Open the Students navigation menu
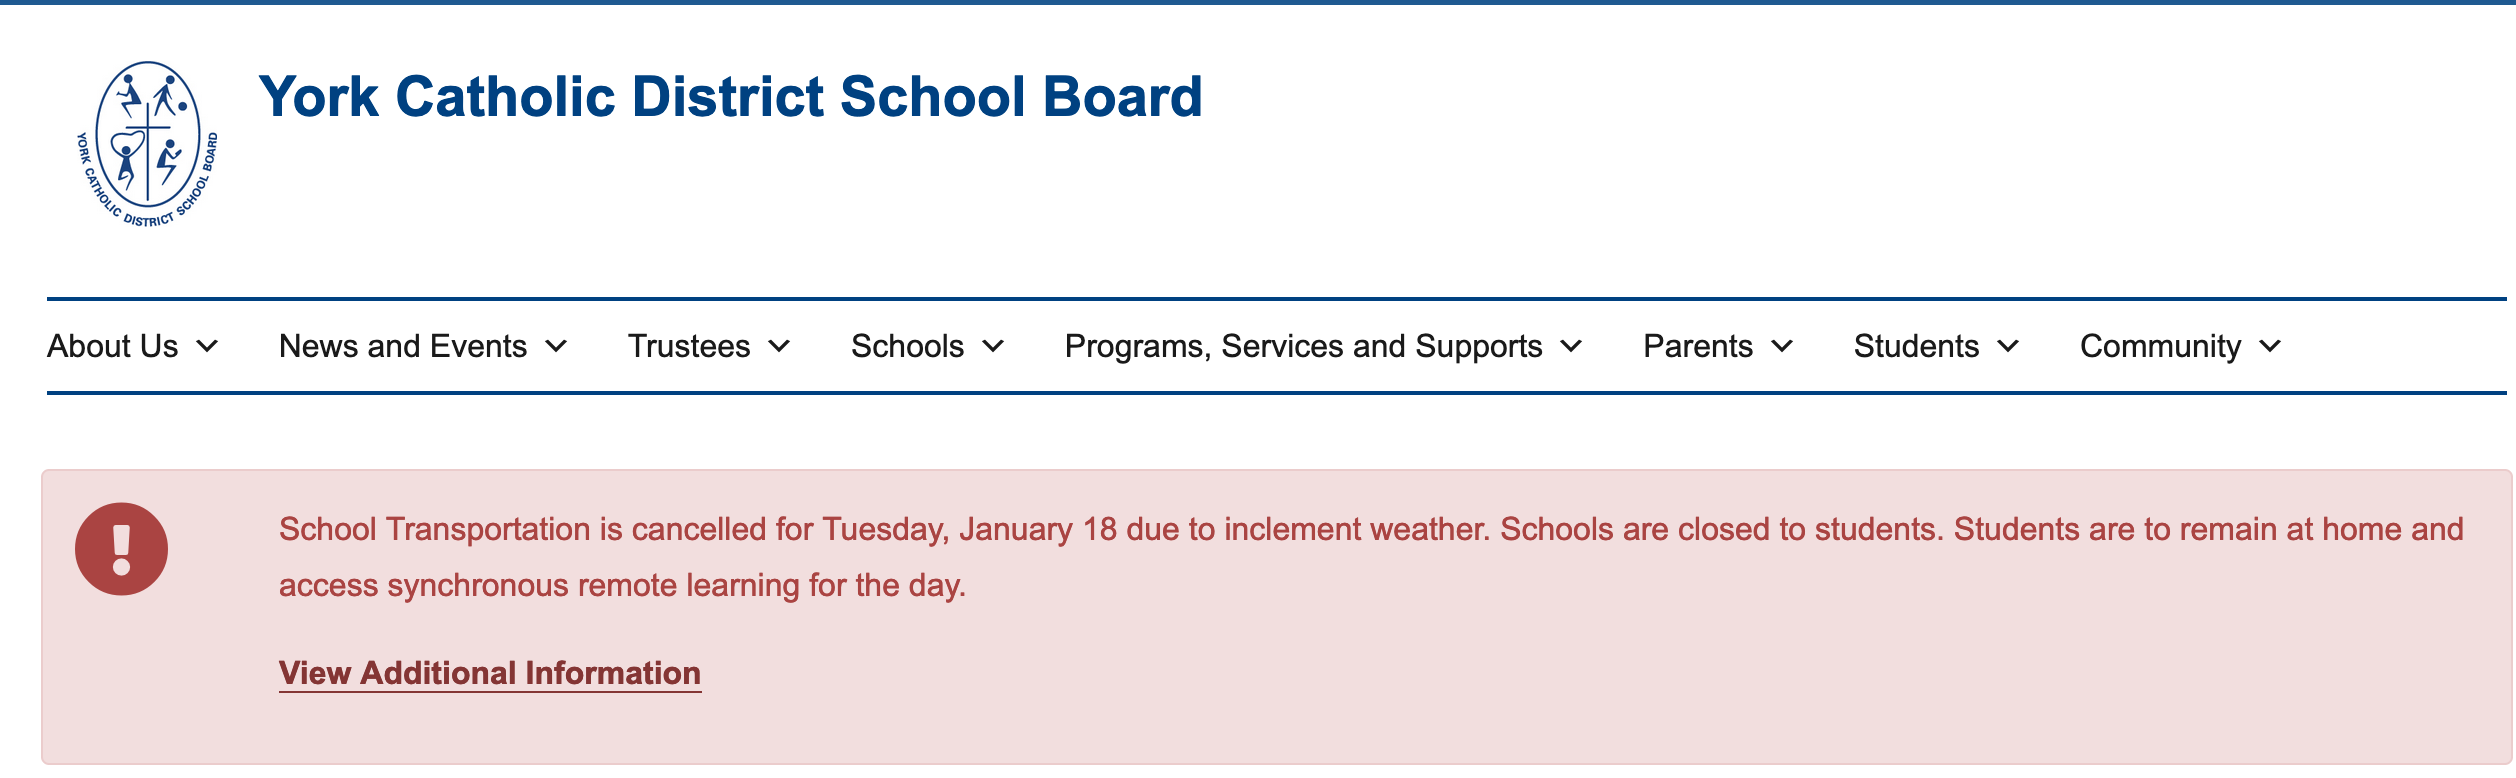 [x=1916, y=347]
